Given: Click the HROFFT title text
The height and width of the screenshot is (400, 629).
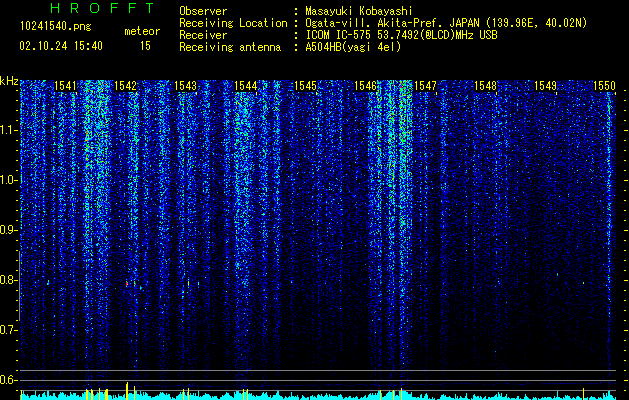Looking at the screenshot, I should point(103,8).
